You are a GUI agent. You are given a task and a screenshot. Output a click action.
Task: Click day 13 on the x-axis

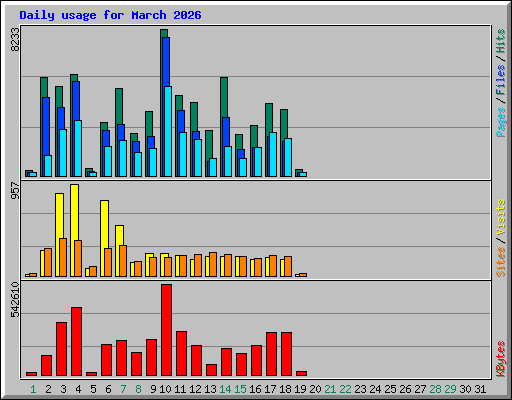(210, 389)
